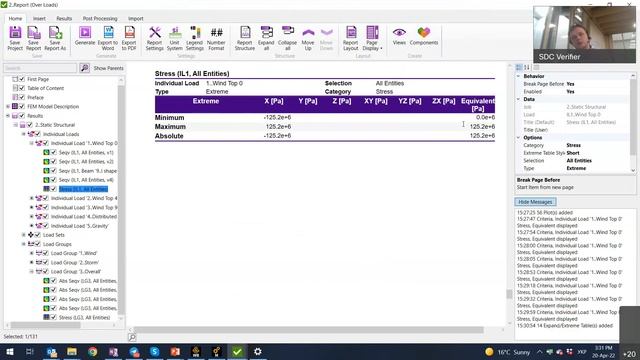Toggle the Preface checkbox
The image size is (640, 360).
[22, 97]
